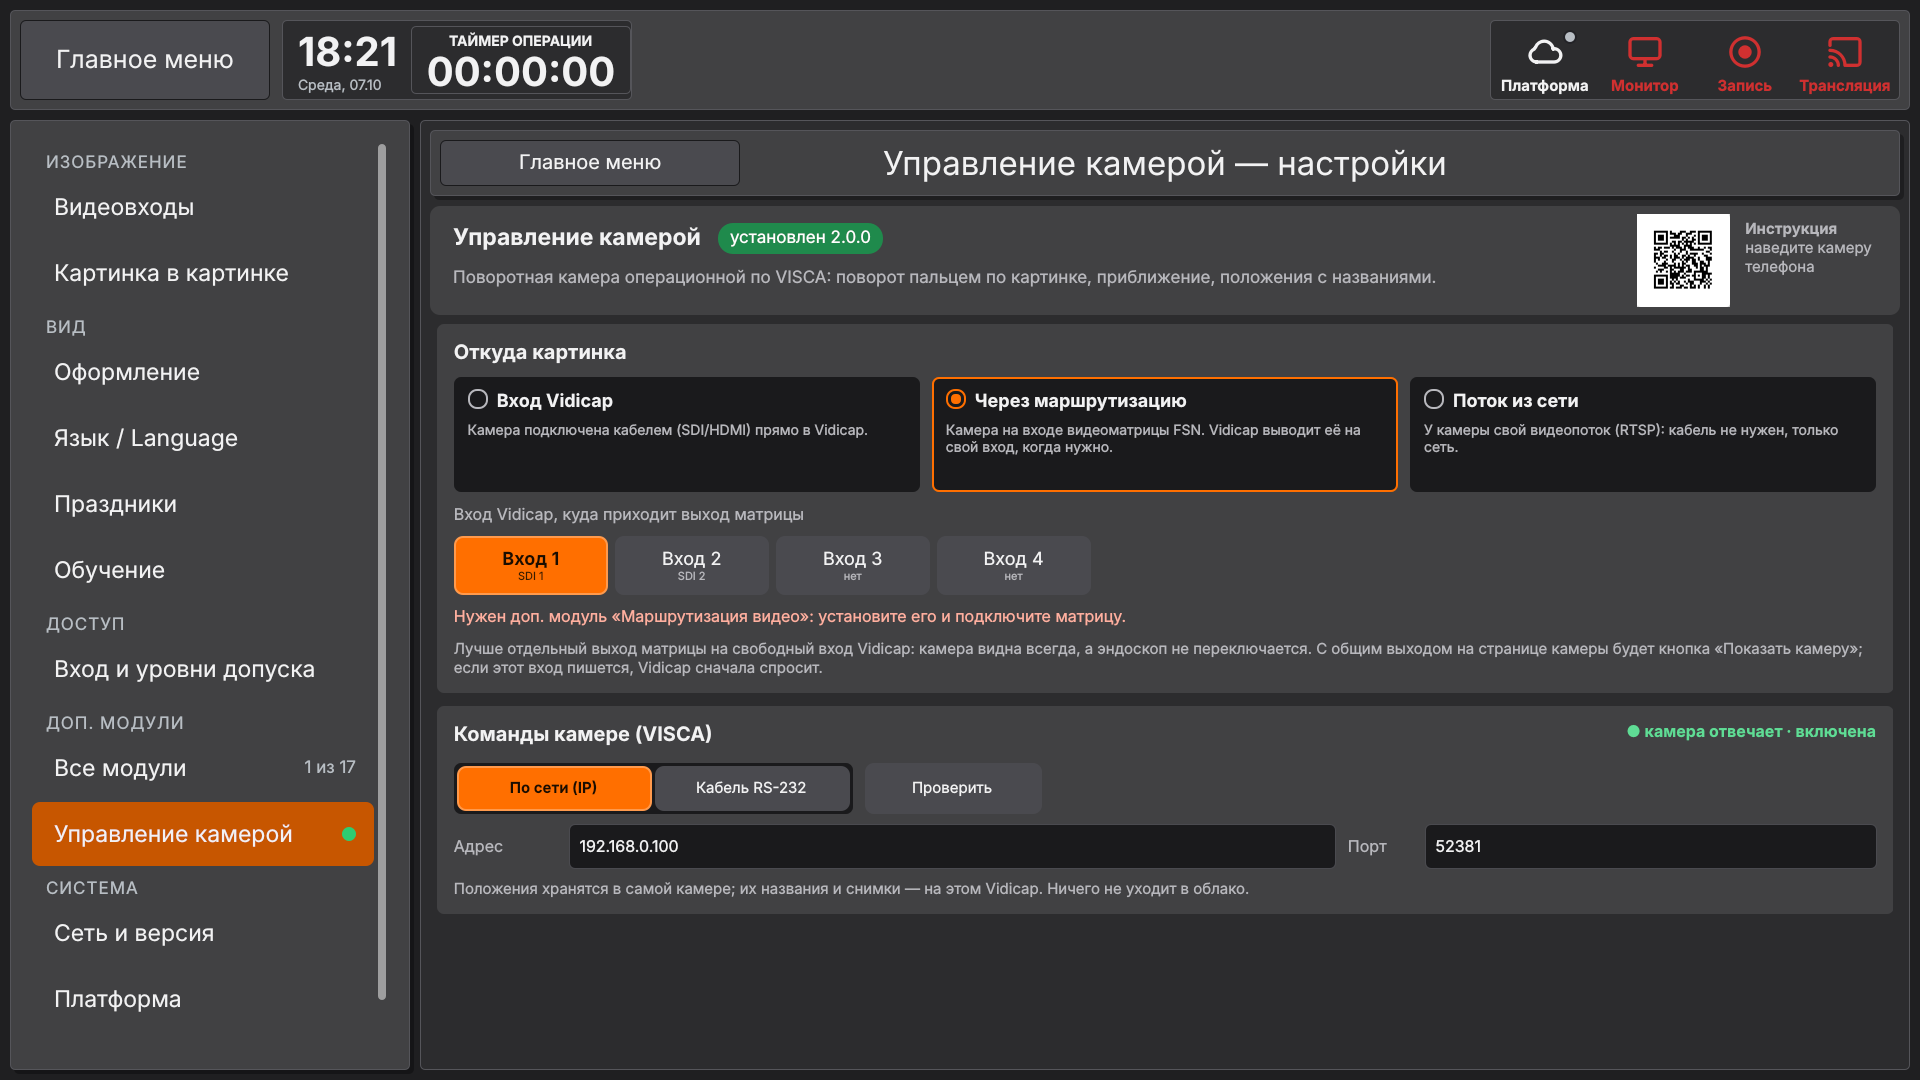This screenshot has height=1080, width=1920.
Task: Open Сеть и версия settings
Action: tap(203, 933)
